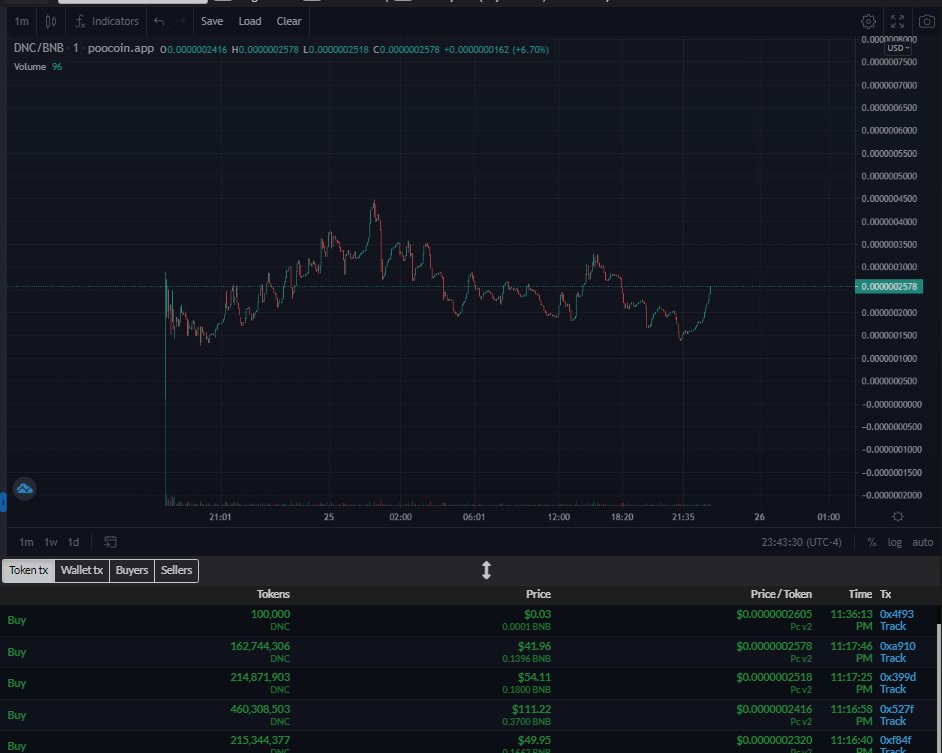The image size is (942, 753).
Task: Click the 162,744,306 token amount
Action: click(260, 646)
